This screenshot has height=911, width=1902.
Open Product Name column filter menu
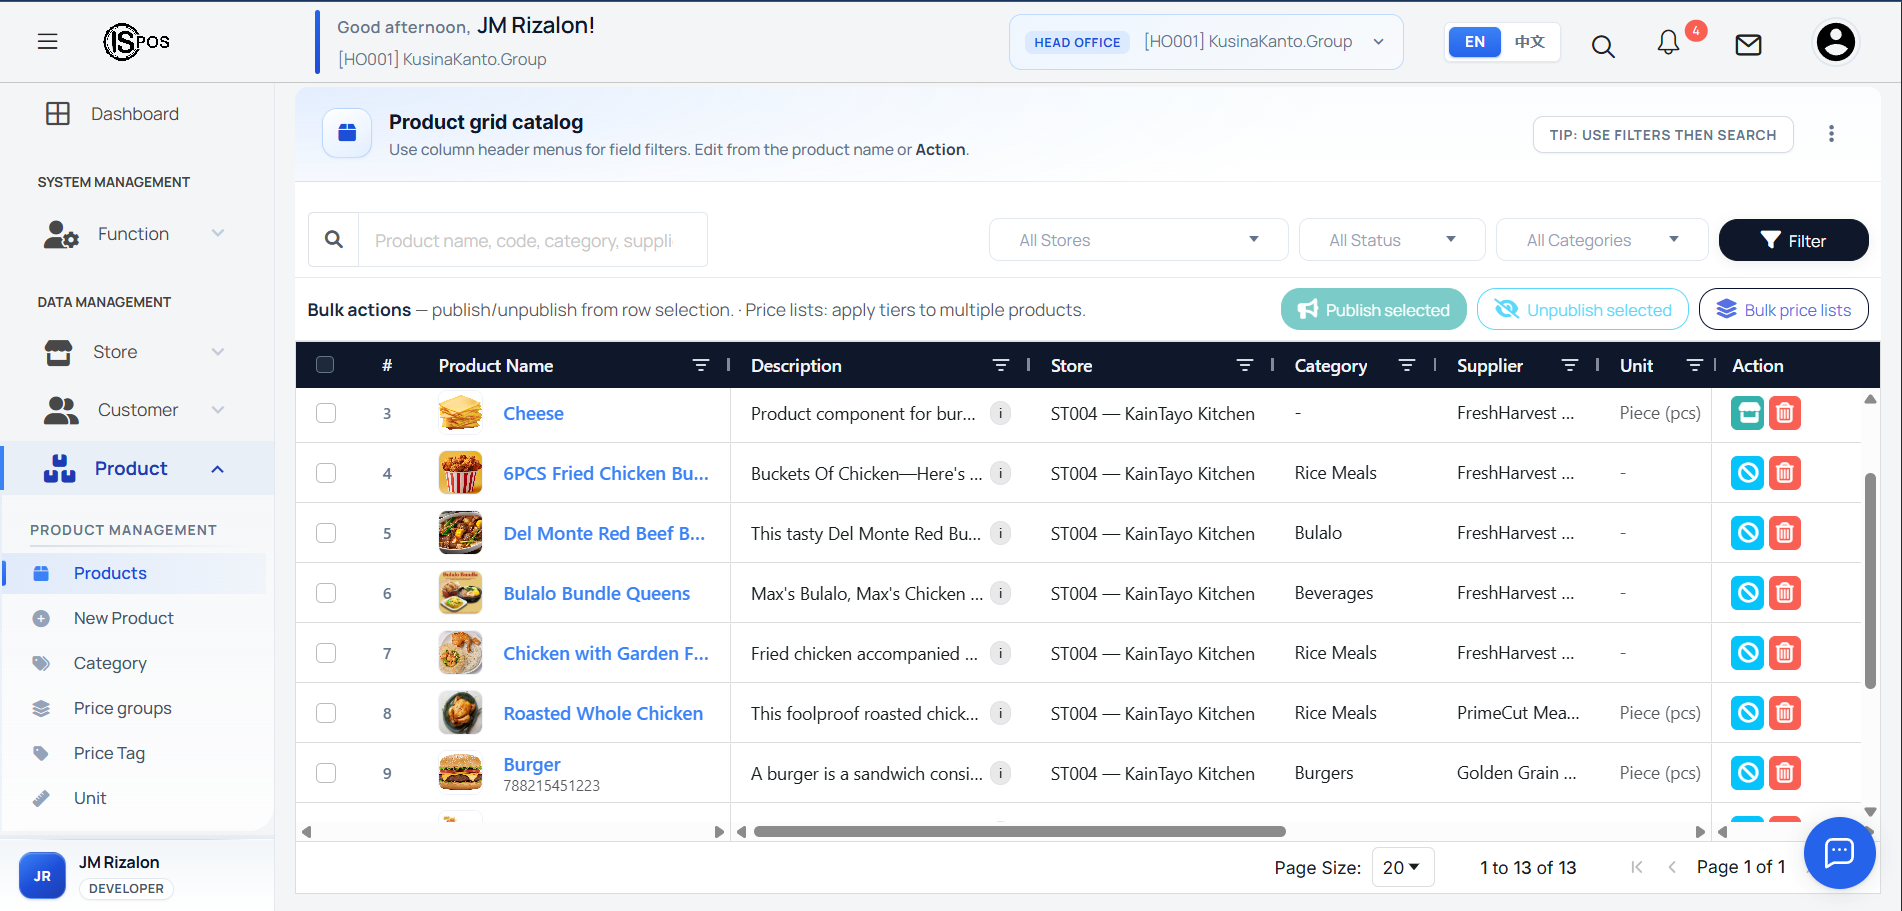[701, 365]
